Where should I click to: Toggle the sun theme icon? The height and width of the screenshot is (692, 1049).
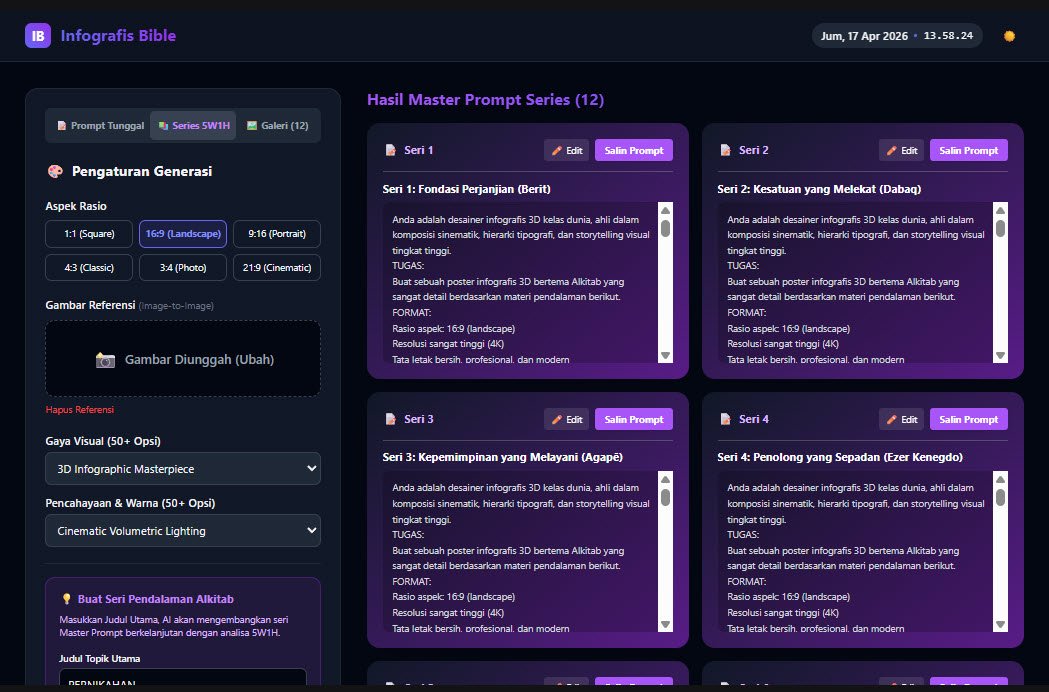coord(1010,36)
